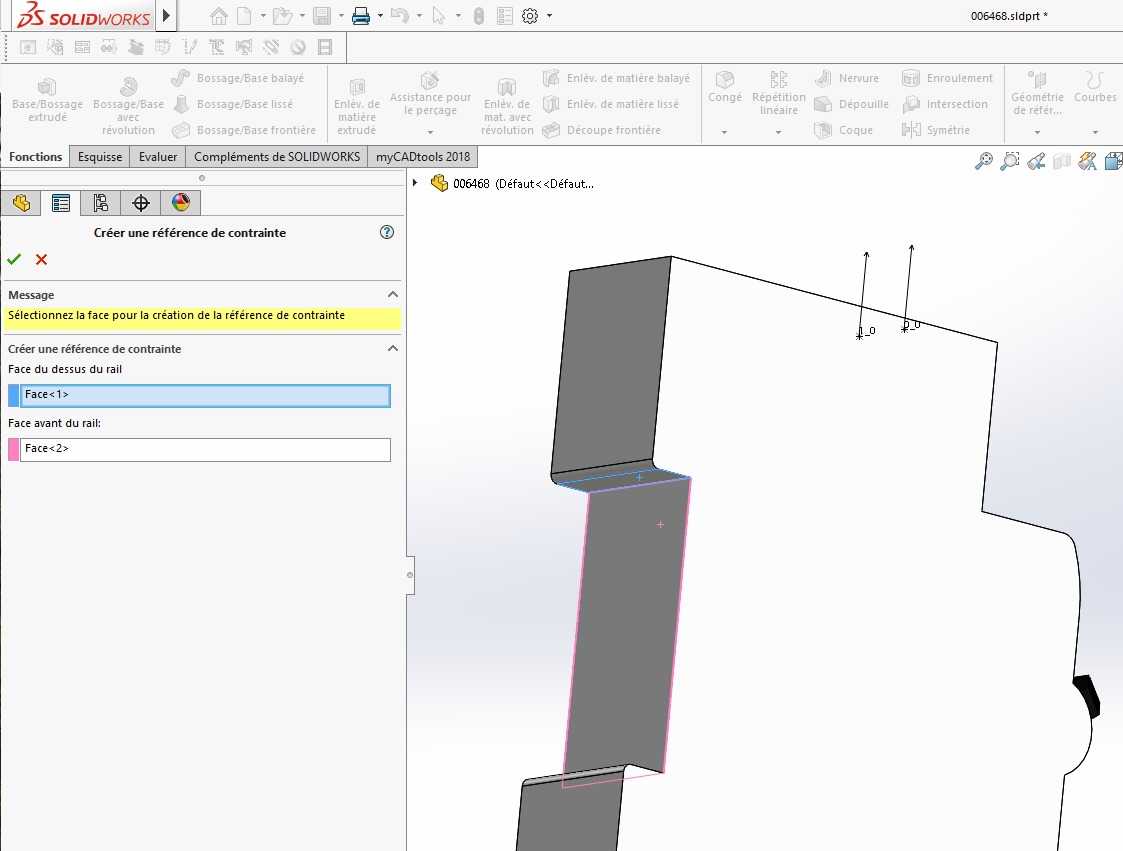
Task: Open Compléments de SOLIDWORKS tab
Action: click(276, 157)
